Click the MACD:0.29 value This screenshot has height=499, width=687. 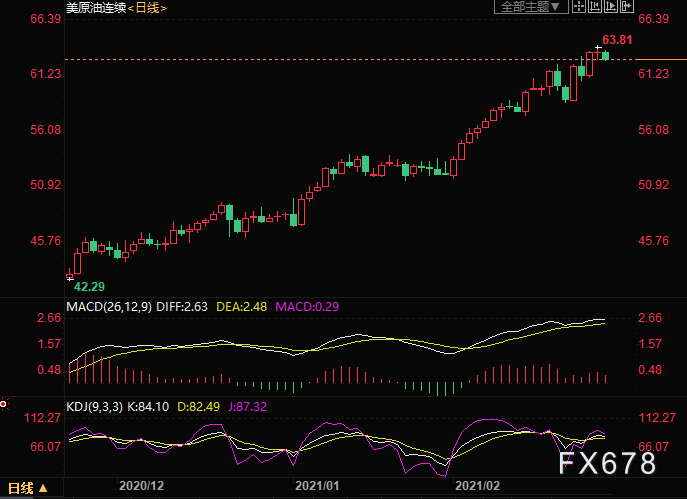point(307,306)
